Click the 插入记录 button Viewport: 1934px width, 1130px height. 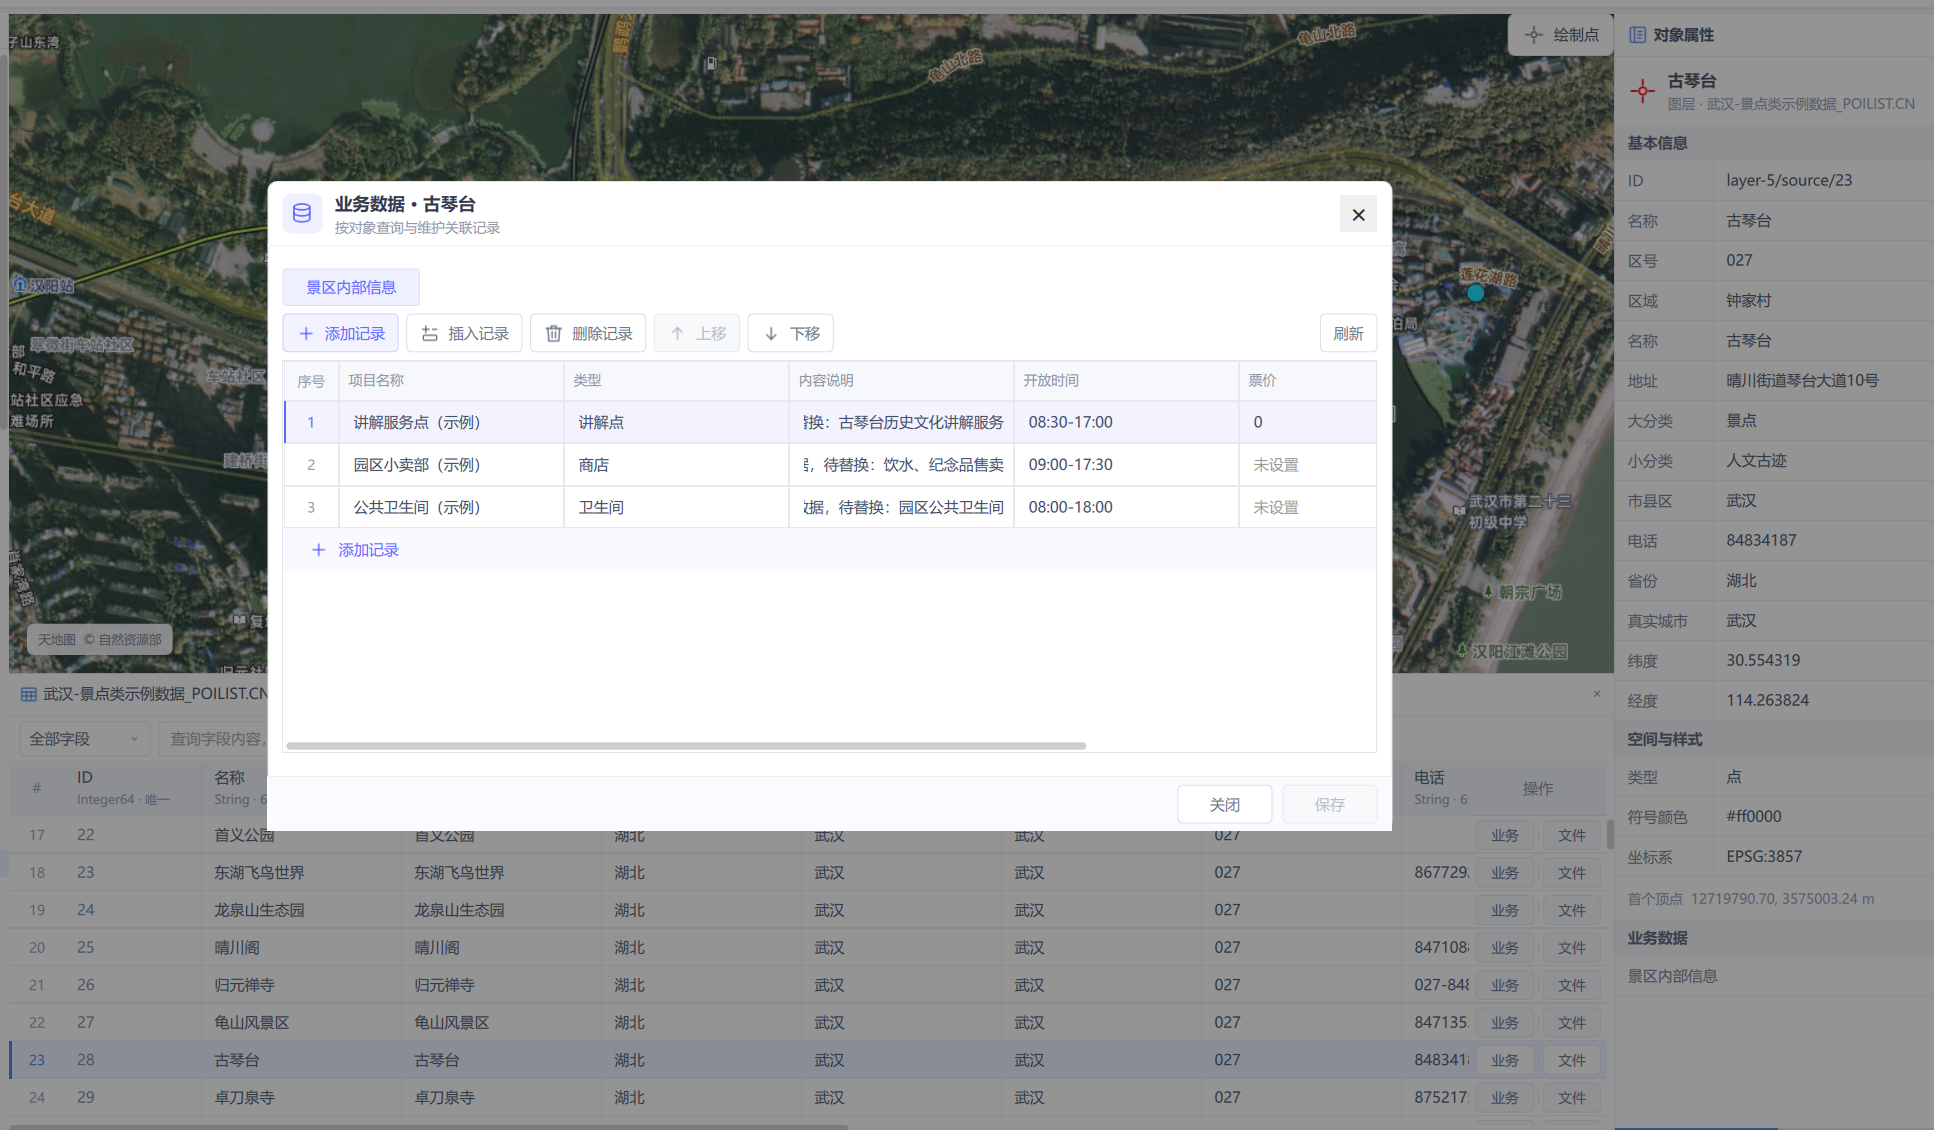pos(464,333)
